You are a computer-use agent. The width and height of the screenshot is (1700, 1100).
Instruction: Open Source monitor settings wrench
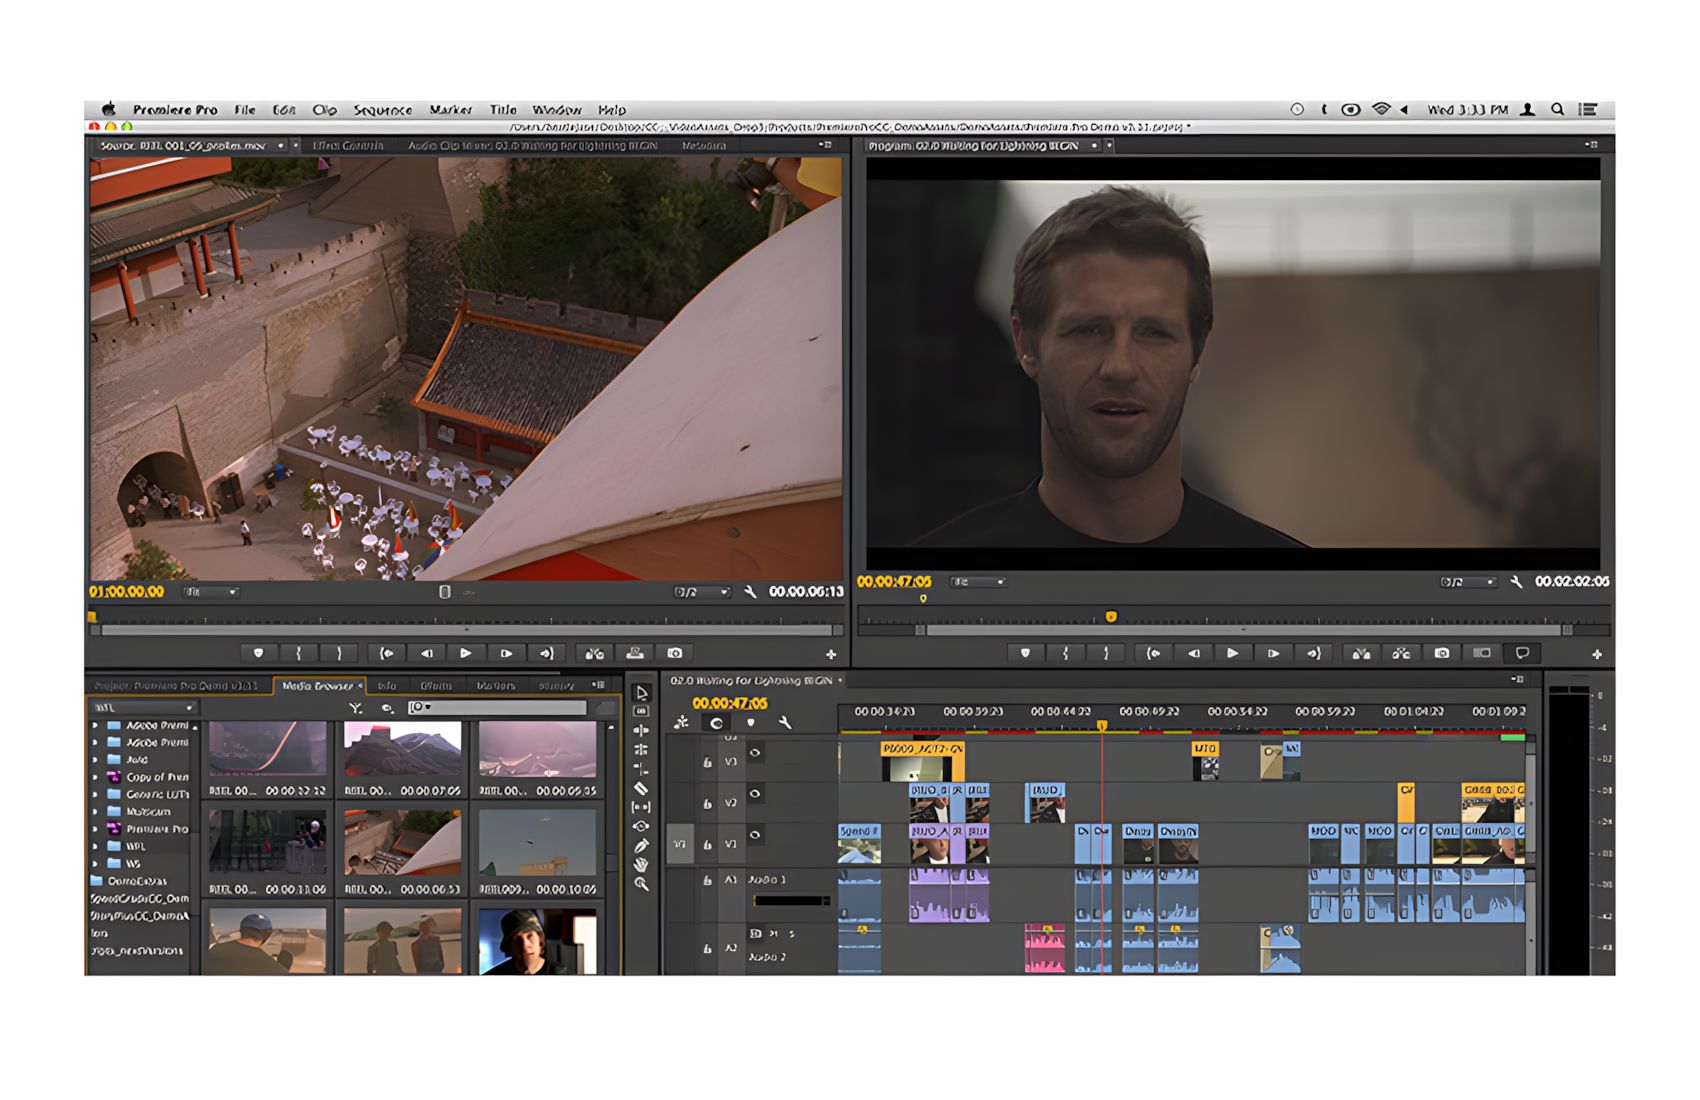pyautogui.click(x=750, y=592)
